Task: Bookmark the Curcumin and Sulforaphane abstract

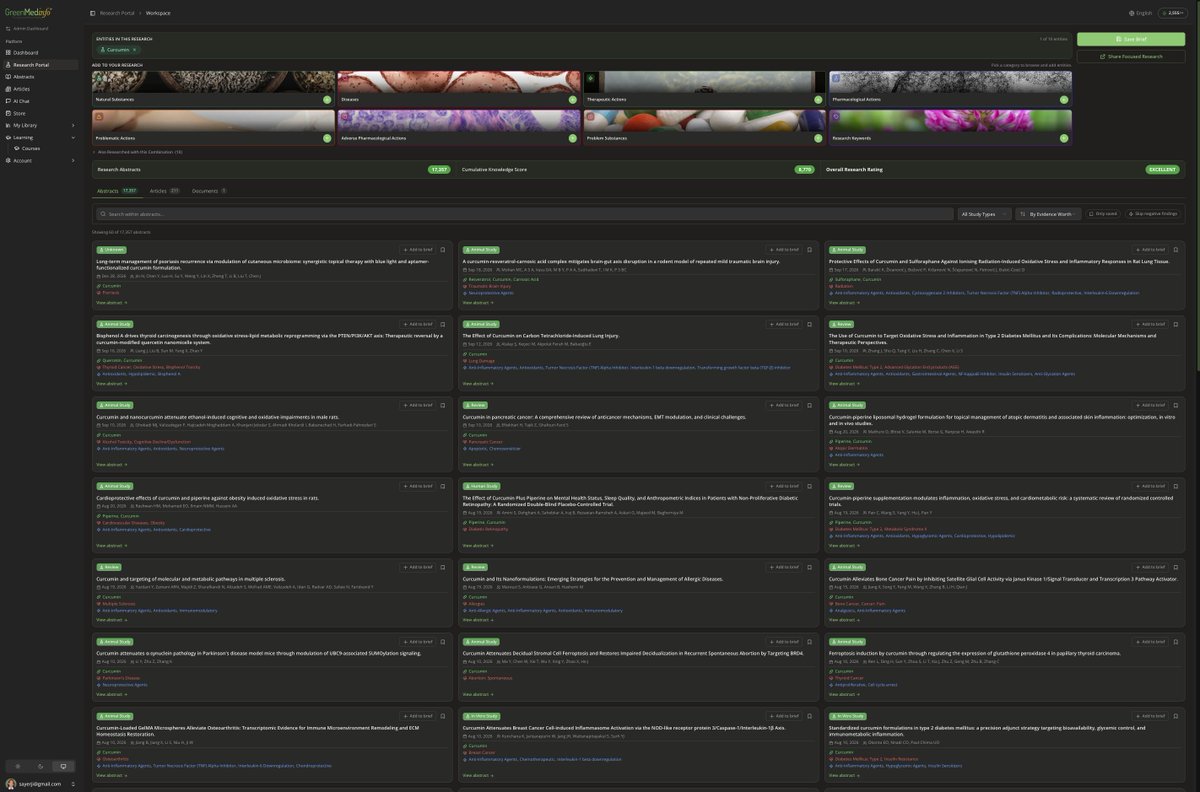Action: [x=1176, y=249]
